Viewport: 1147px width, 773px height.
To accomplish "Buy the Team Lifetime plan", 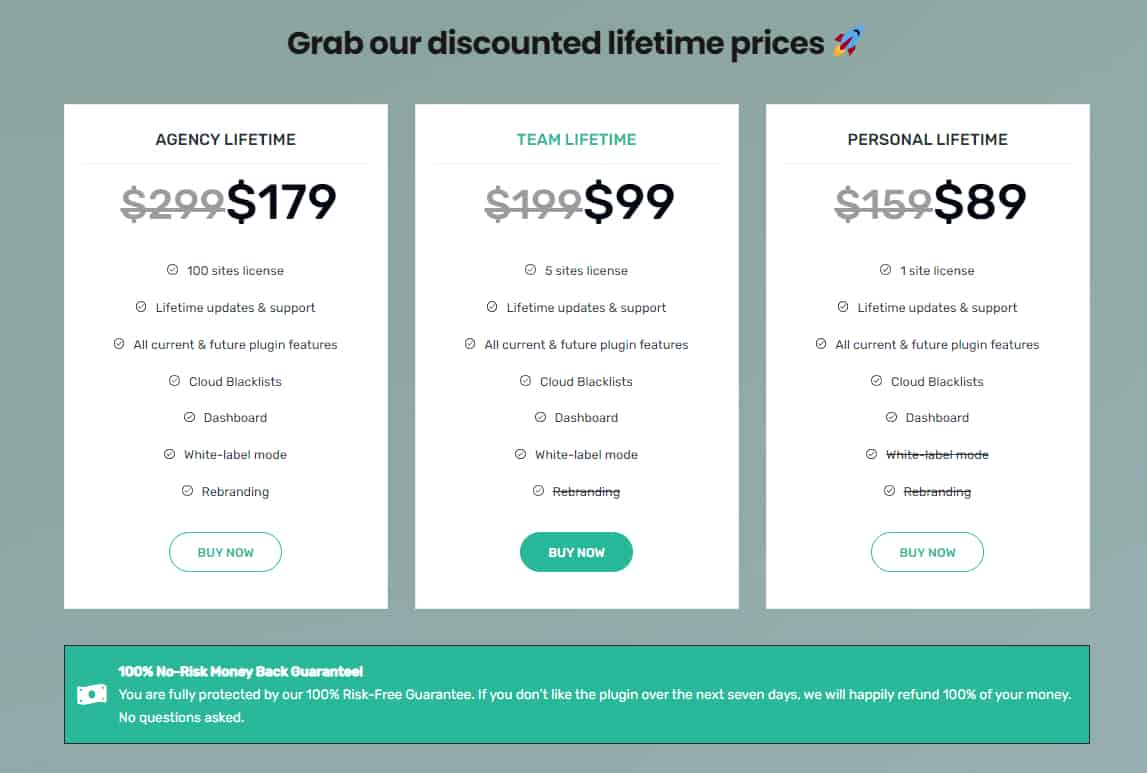I will coord(576,552).
